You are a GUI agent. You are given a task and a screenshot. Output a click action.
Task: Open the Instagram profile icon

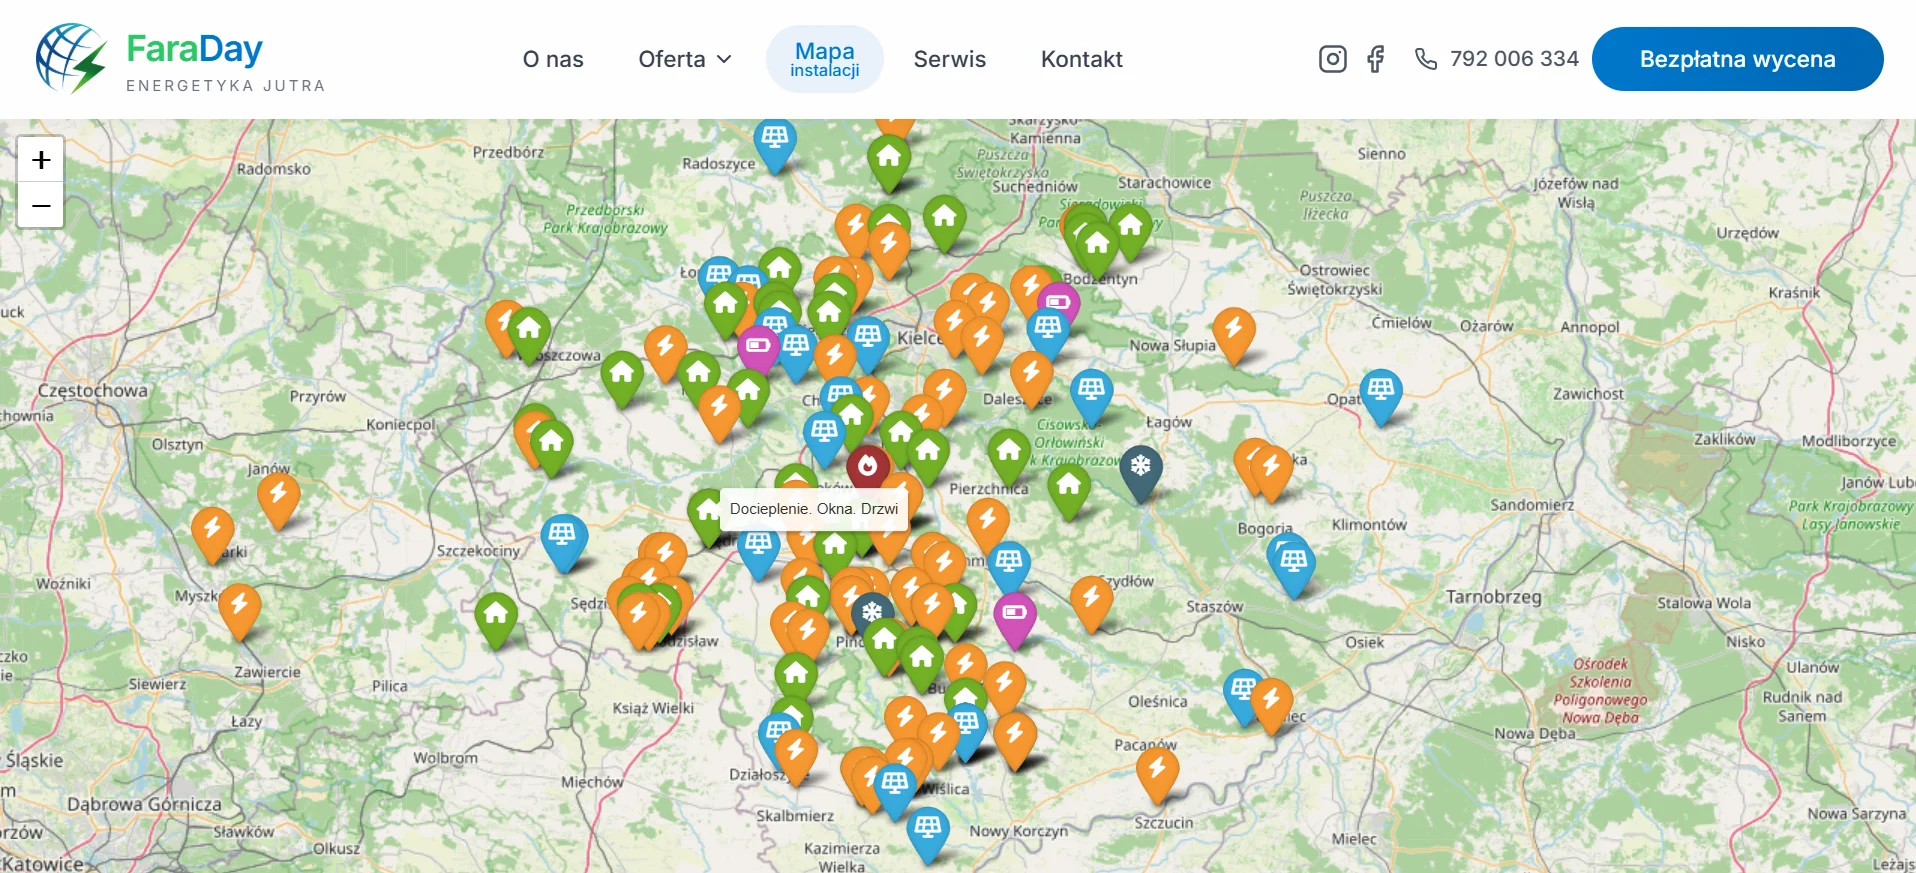click(1332, 59)
